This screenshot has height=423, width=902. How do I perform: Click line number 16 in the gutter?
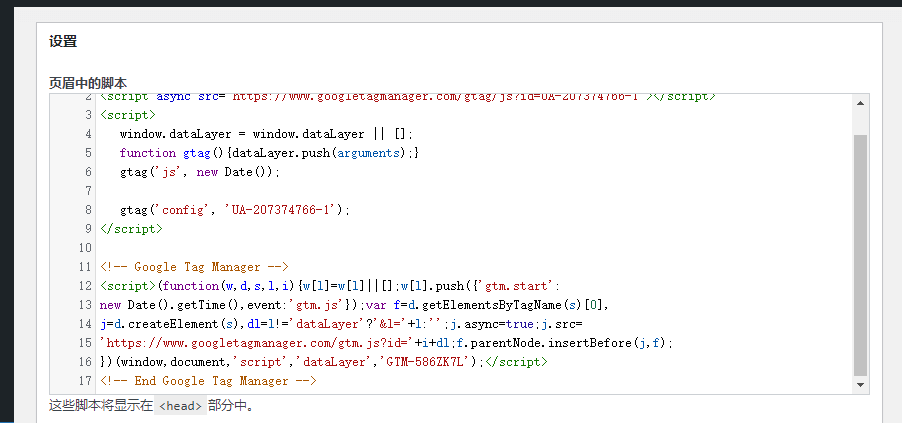coord(86,362)
